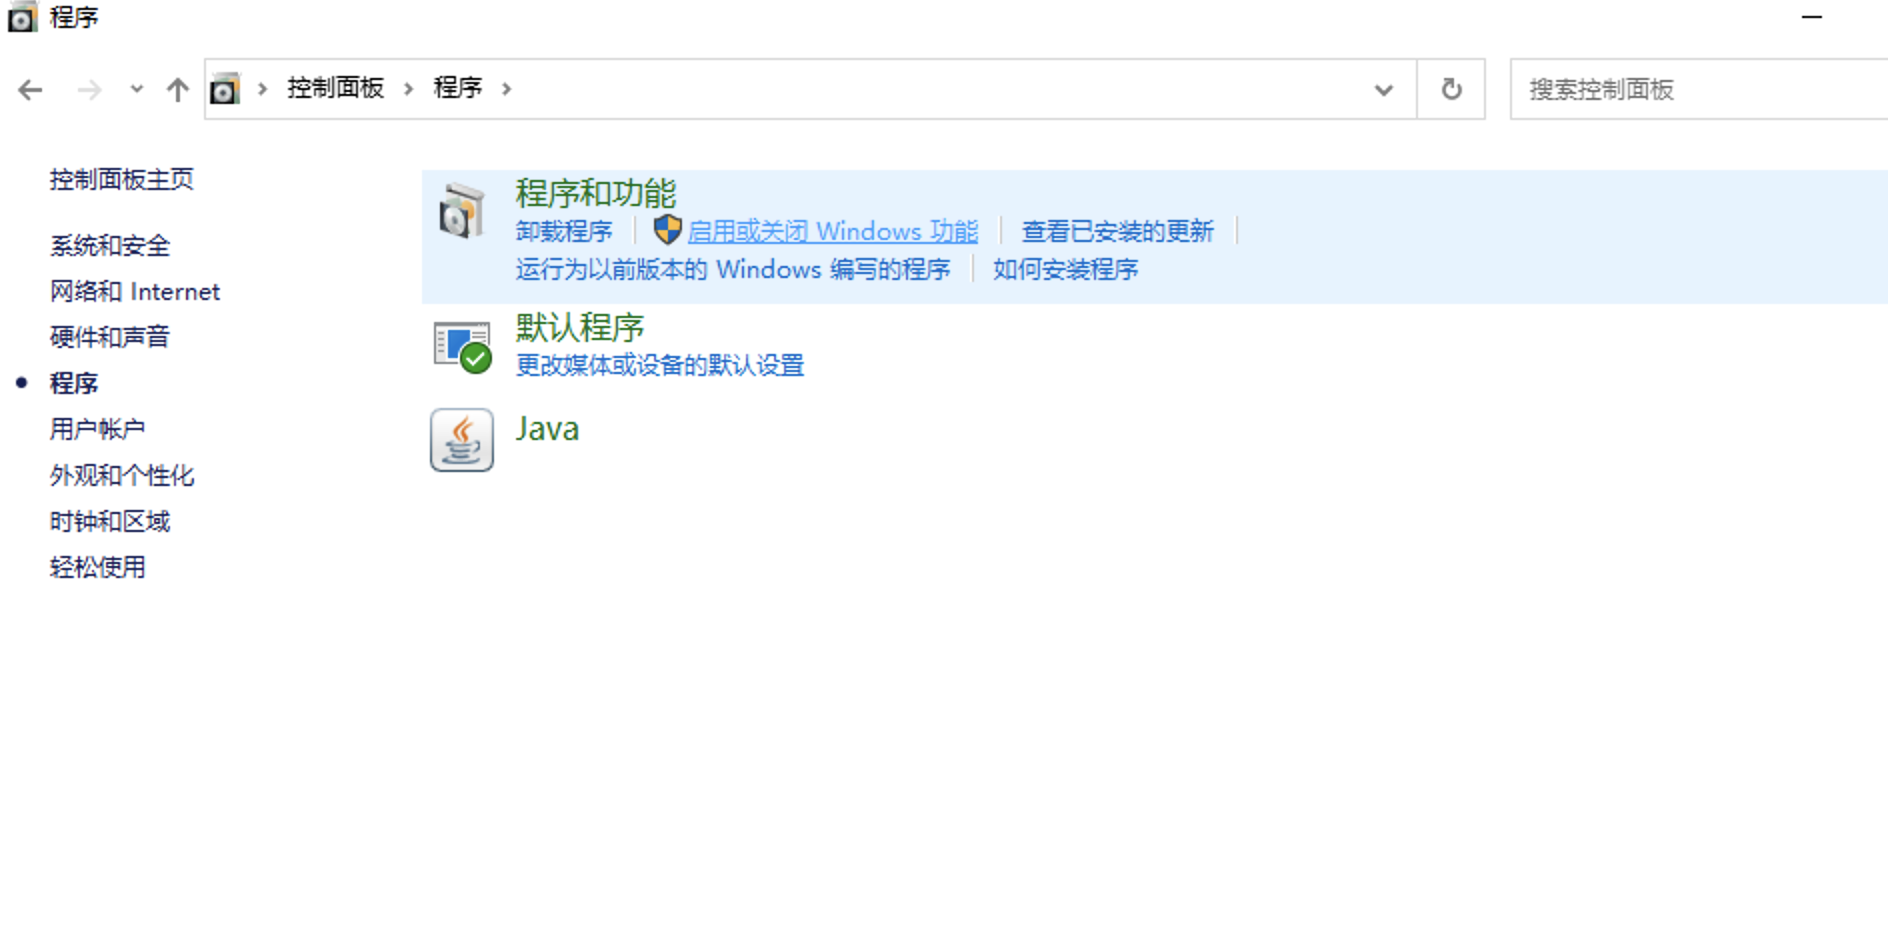
Task: Open 控制面板主页 in the sidebar
Action: point(122,179)
